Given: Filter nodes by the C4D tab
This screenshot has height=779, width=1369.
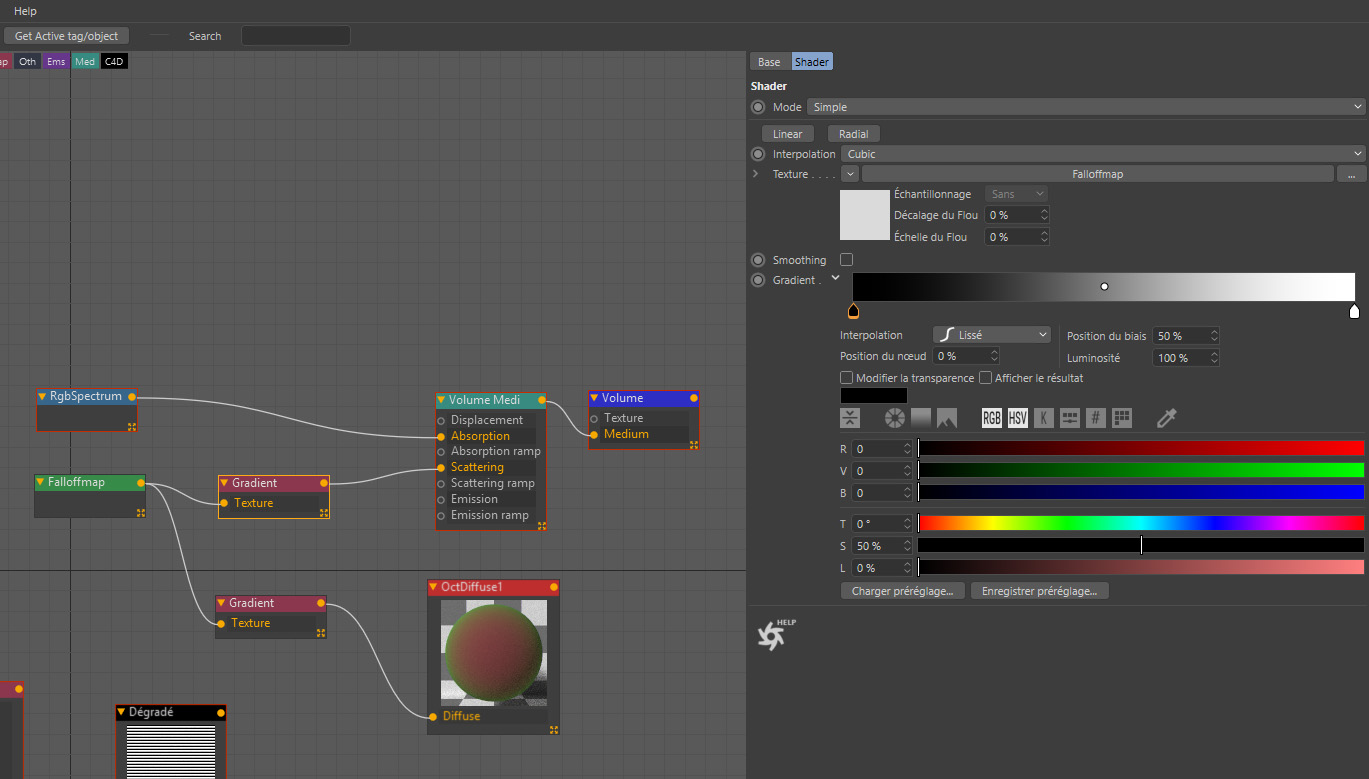Looking at the screenshot, I should 115,62.
